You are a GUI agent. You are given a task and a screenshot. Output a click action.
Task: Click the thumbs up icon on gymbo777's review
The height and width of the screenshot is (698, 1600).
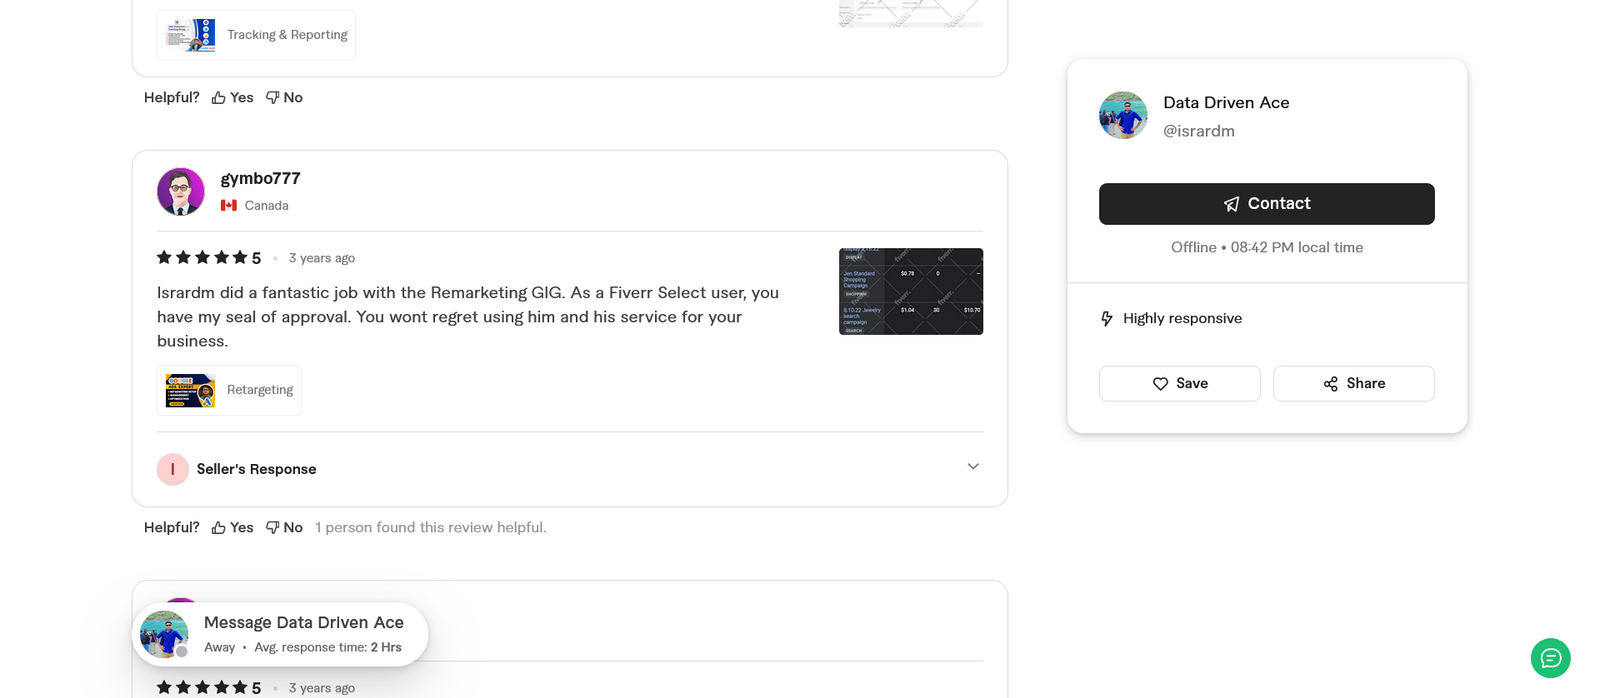point(216,527)
